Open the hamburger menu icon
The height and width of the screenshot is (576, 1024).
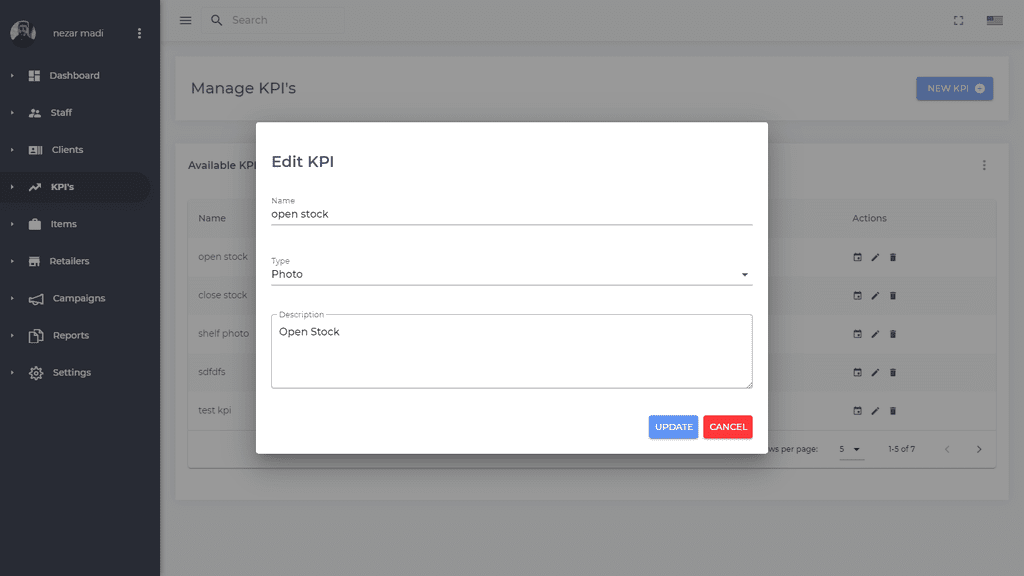pyautogui.click(x=185, y=20)
